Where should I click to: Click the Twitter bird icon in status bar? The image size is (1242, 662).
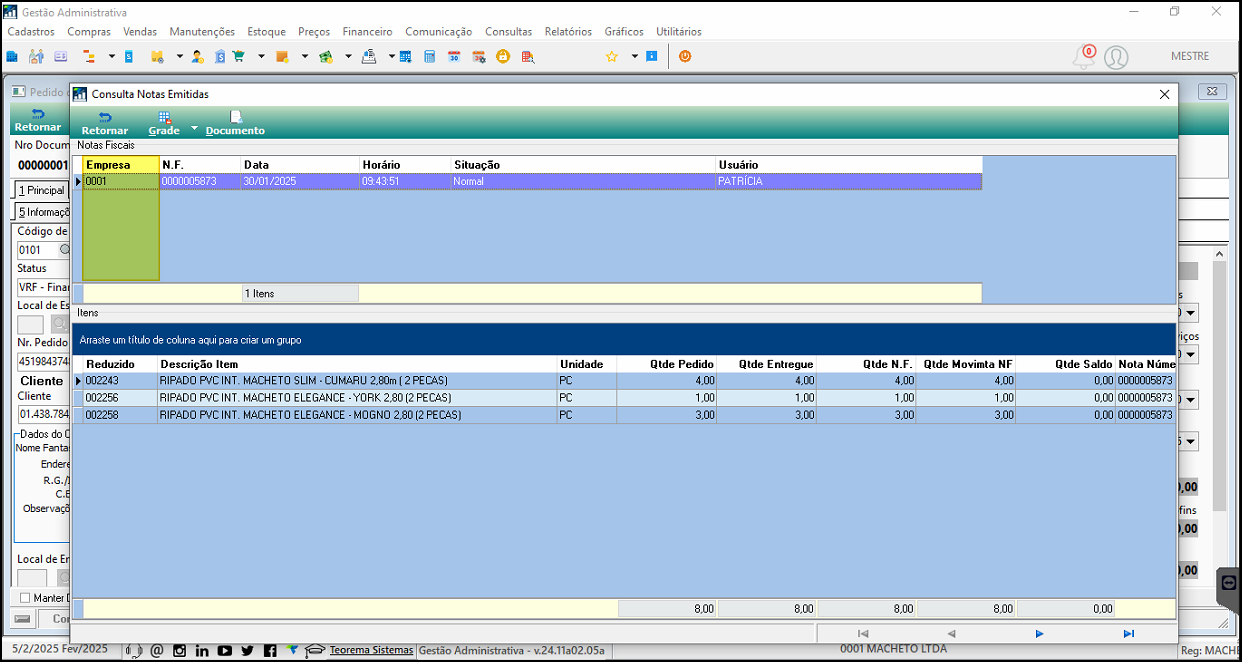(248, 651)
